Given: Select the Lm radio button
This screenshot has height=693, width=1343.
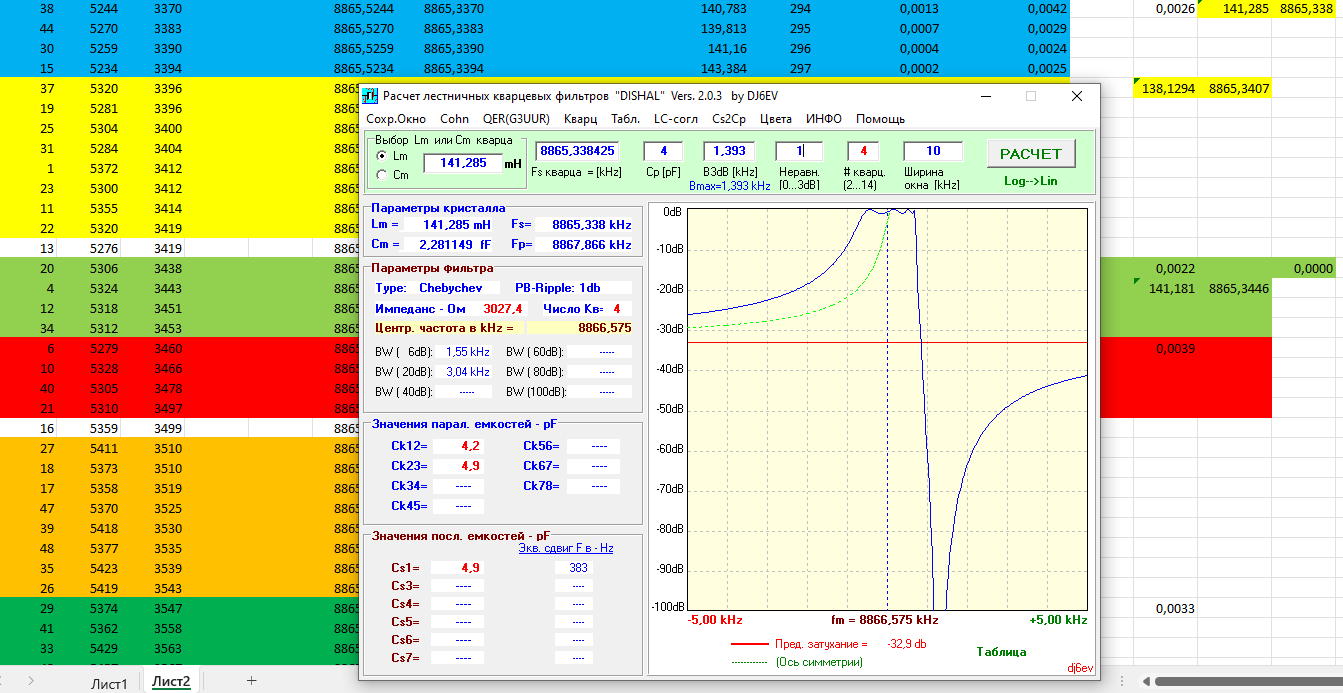Looking at the screenshot, I should pyautogui.click(x=381, y=156).
